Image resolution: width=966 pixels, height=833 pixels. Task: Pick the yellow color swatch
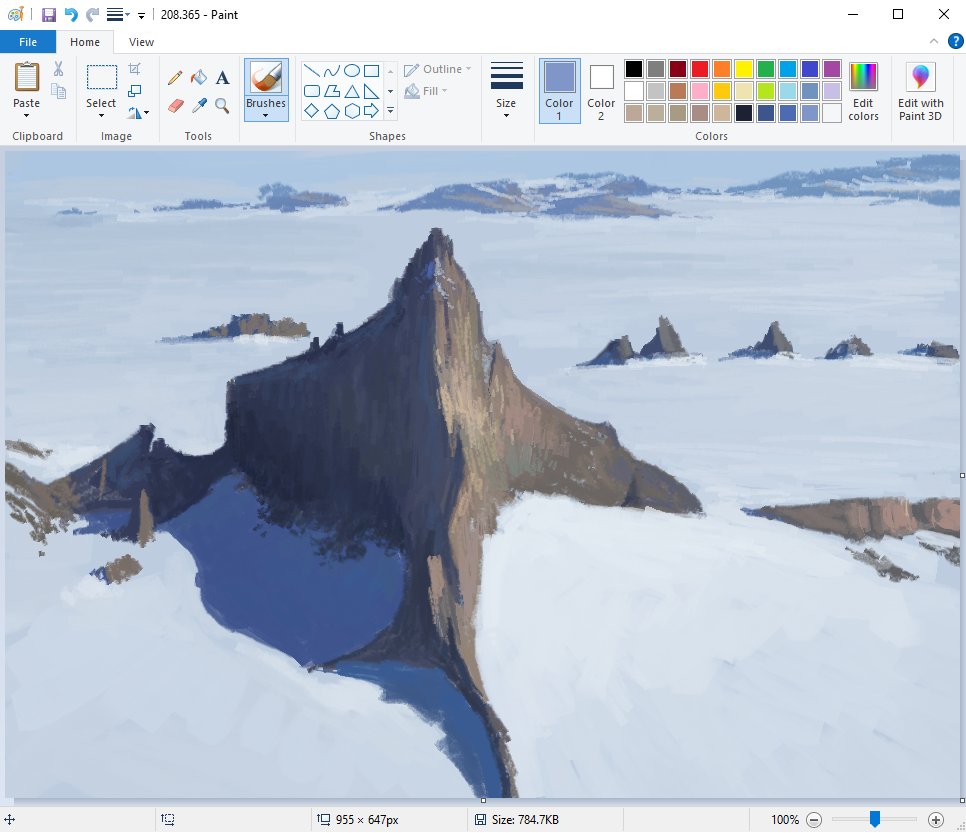(x=744, y=68)
